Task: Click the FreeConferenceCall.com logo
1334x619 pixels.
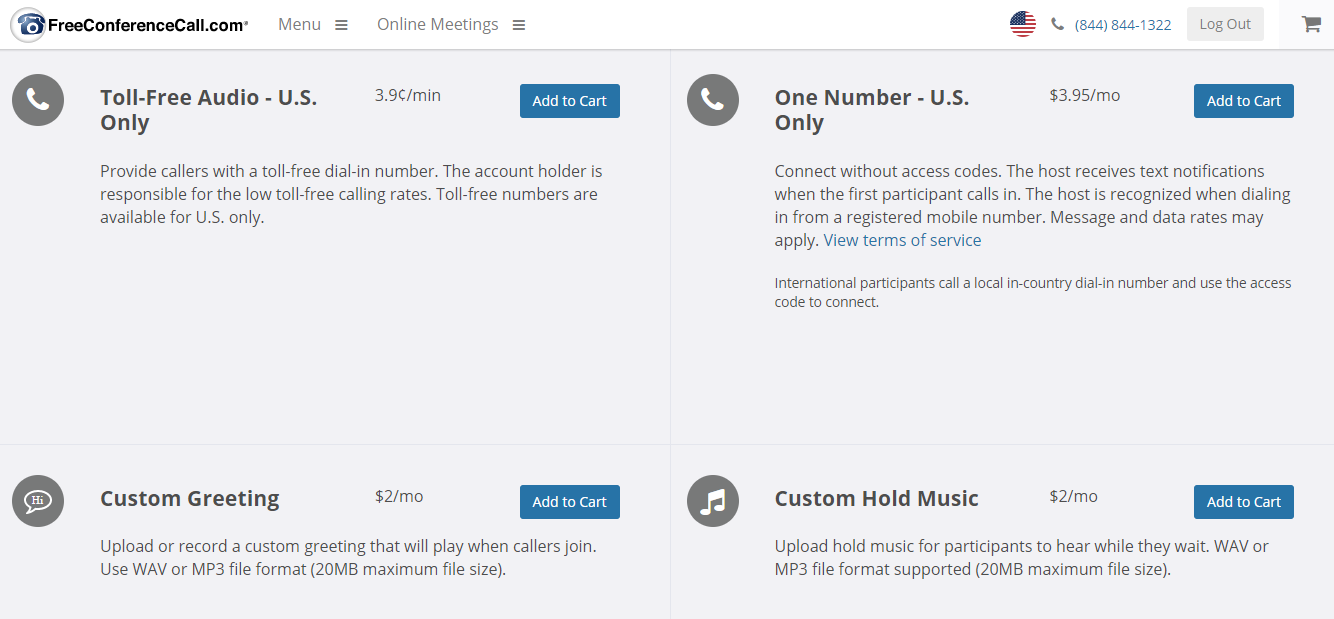Action: click(x=130, y=25)
